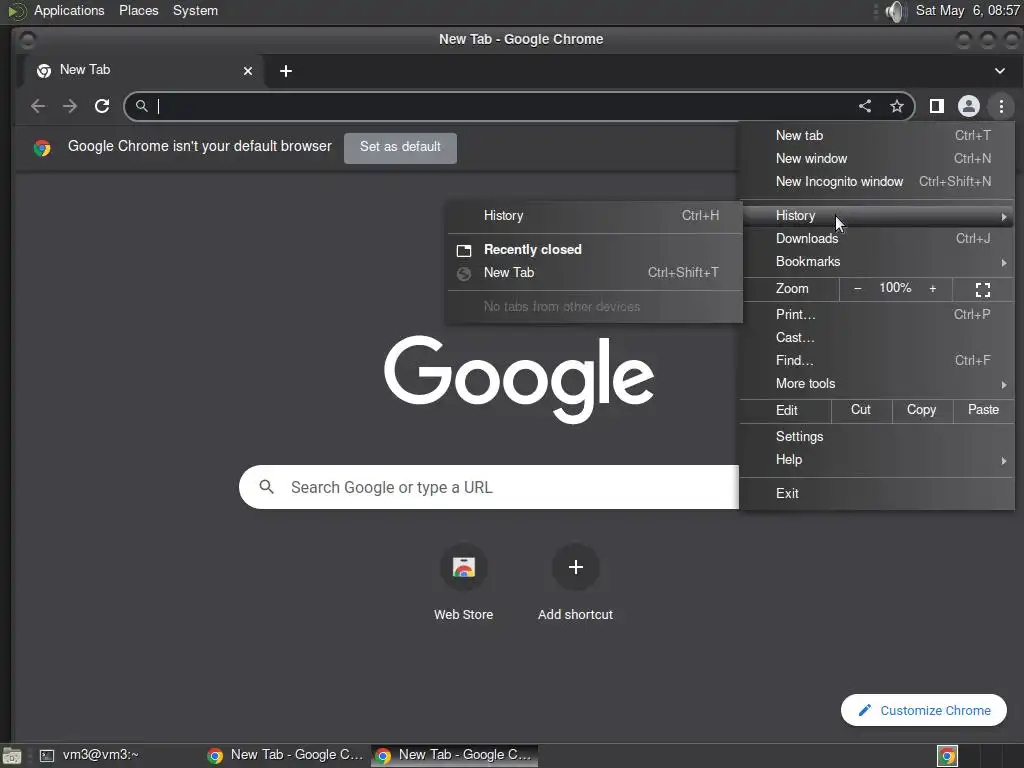
Task: Open the vm3@vm3:~ terminal taskbar item
Action: [x=89, y=755]
